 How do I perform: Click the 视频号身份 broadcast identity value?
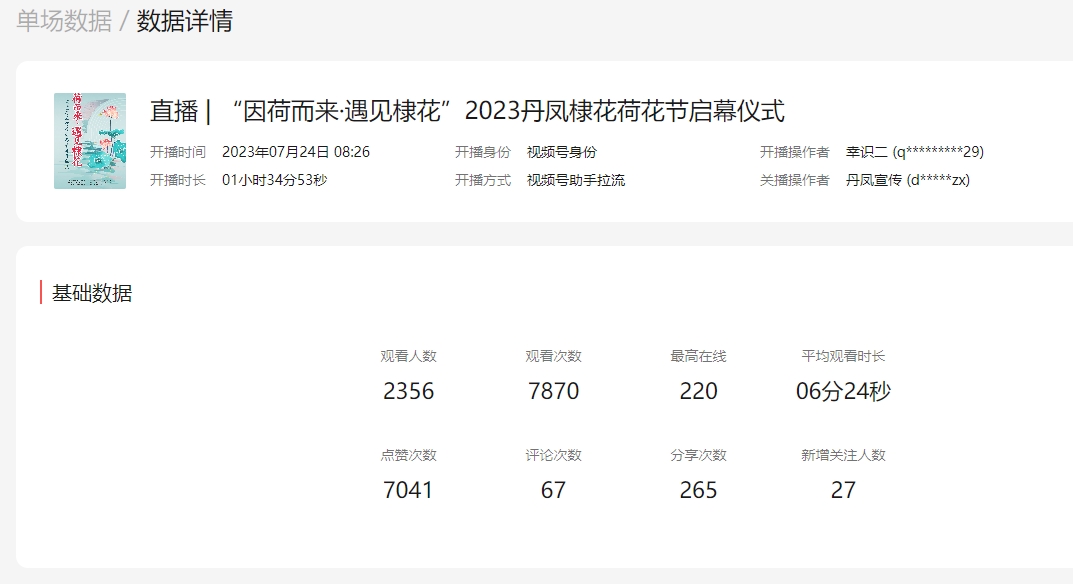561,152
